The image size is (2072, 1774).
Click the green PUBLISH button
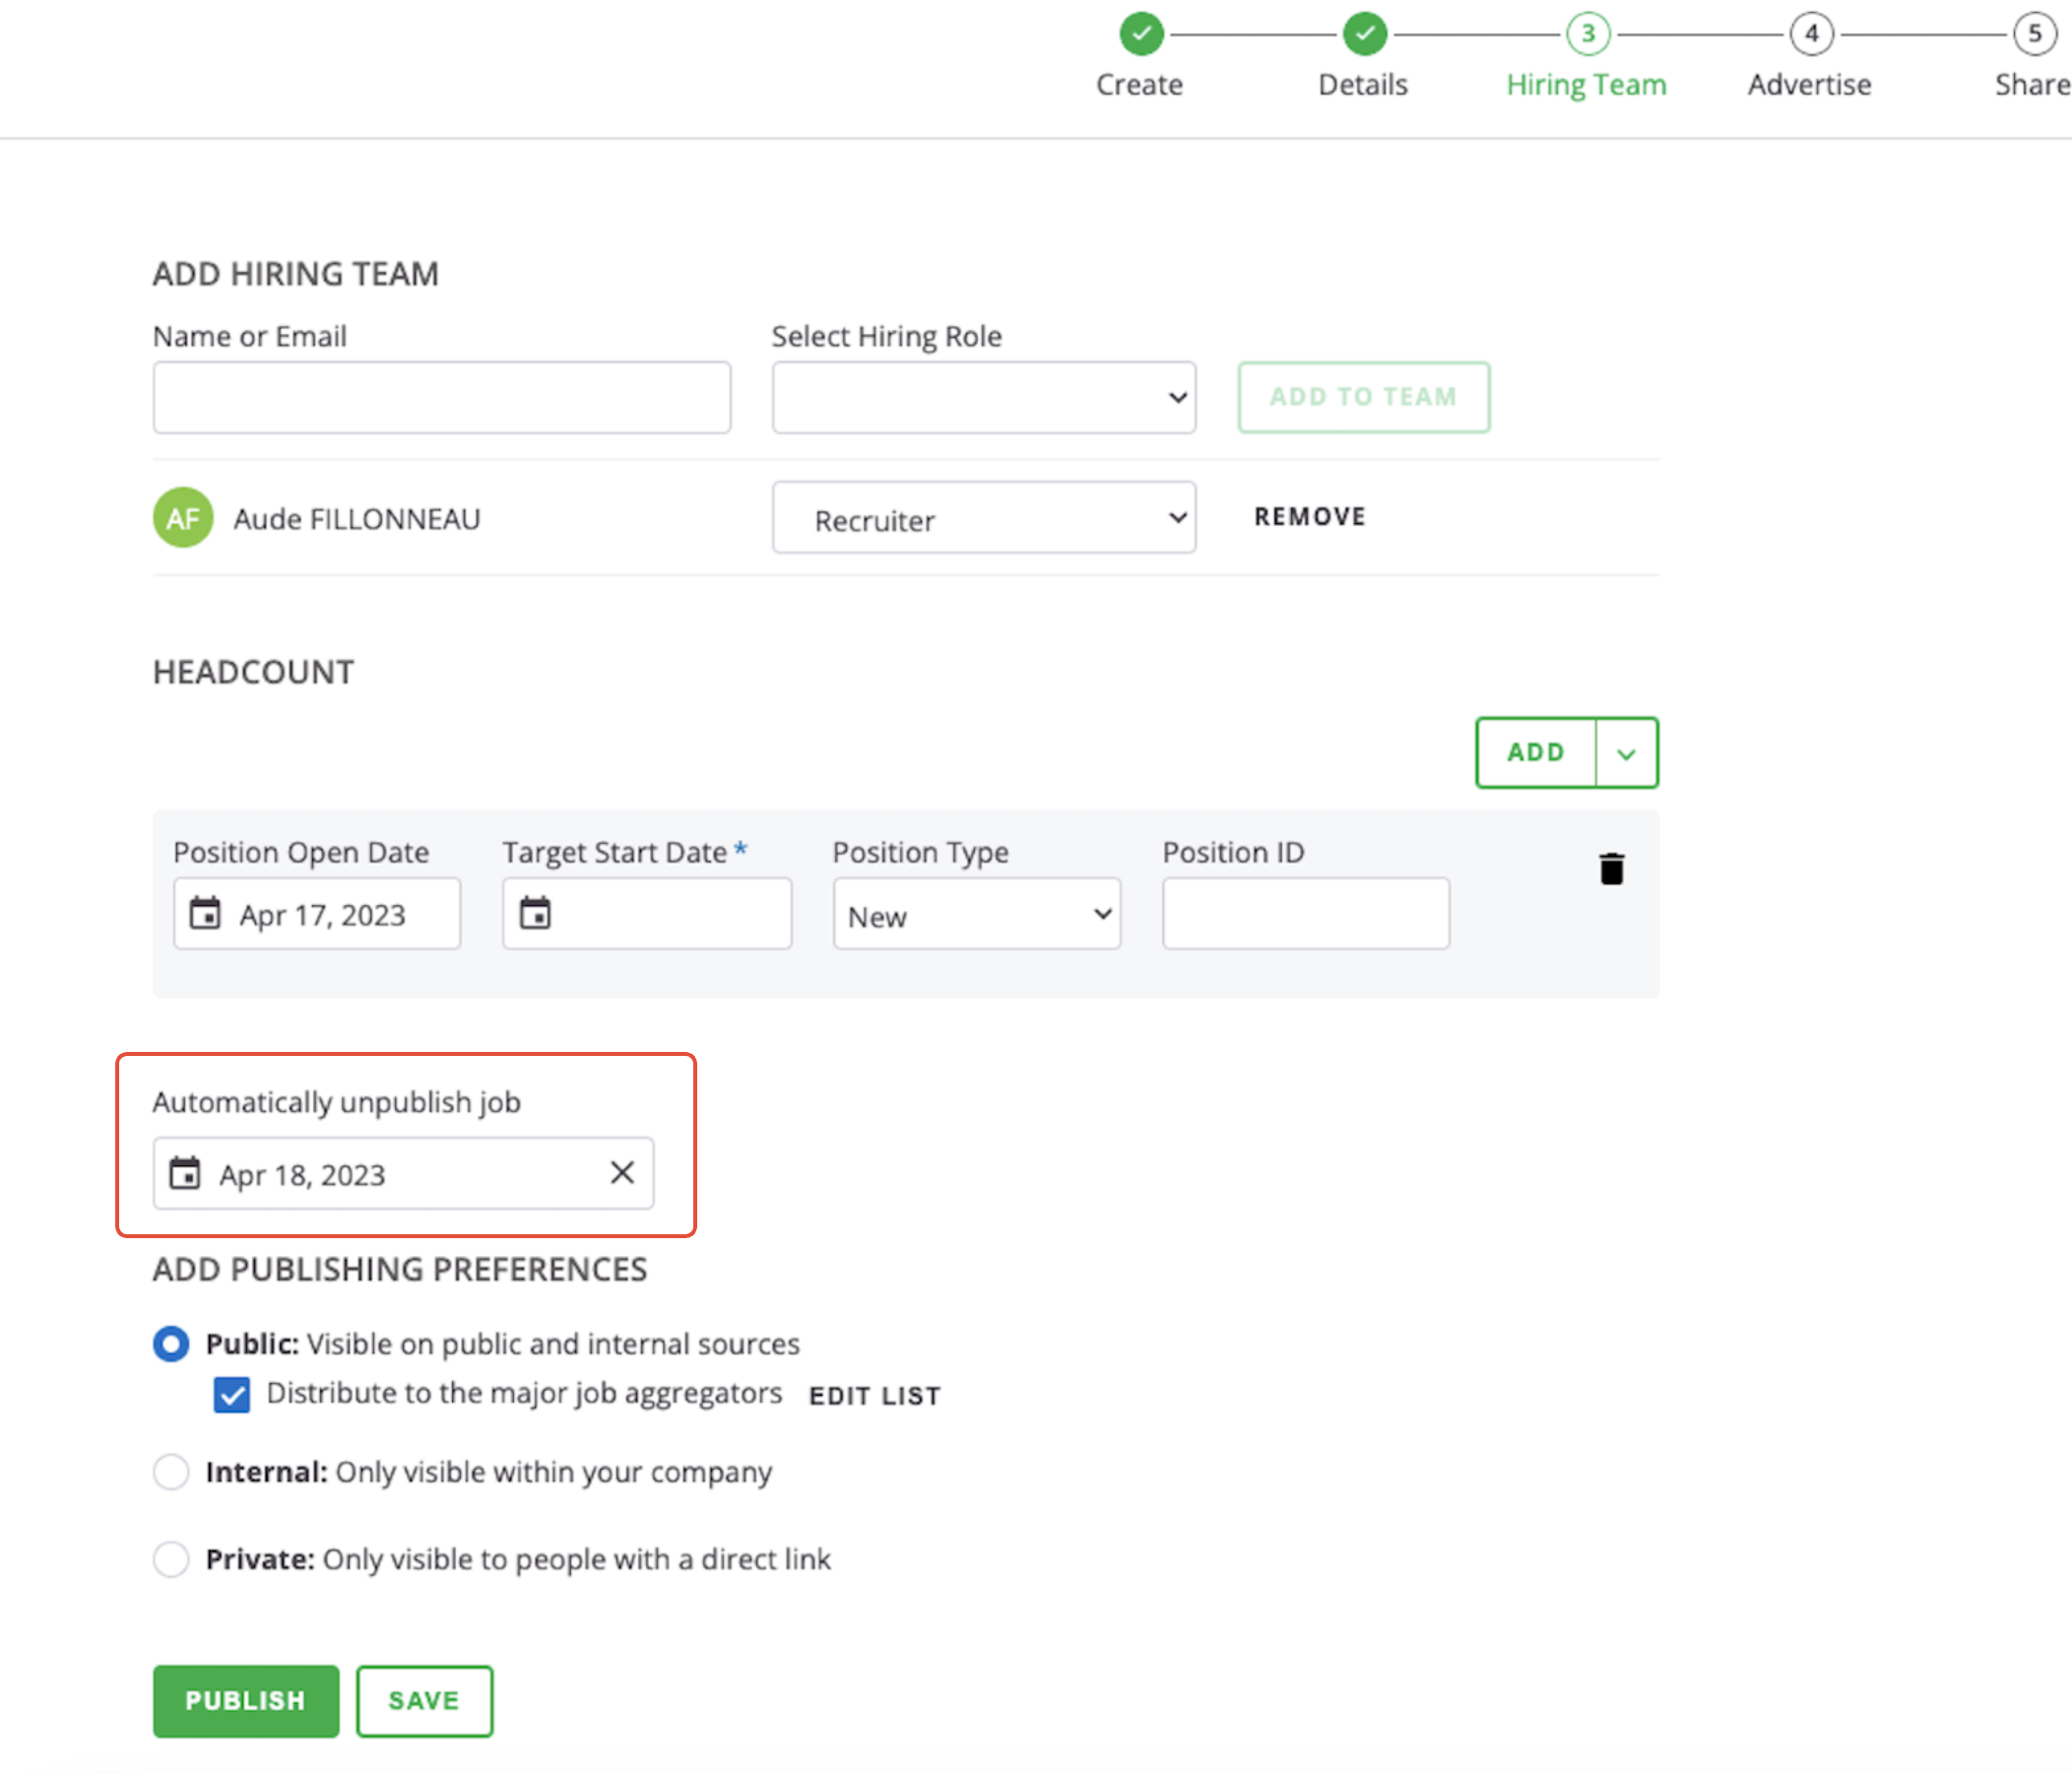245,1700
